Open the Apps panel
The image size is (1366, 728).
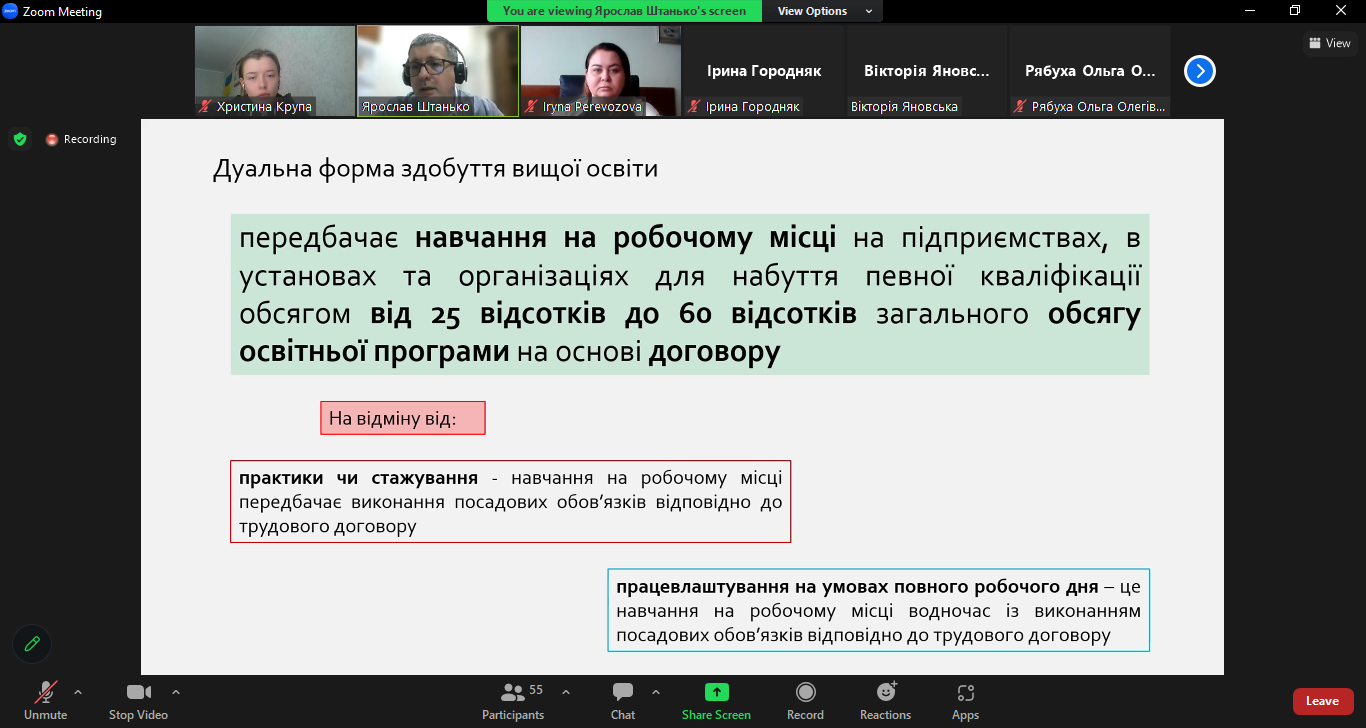(x=965, y=700)
